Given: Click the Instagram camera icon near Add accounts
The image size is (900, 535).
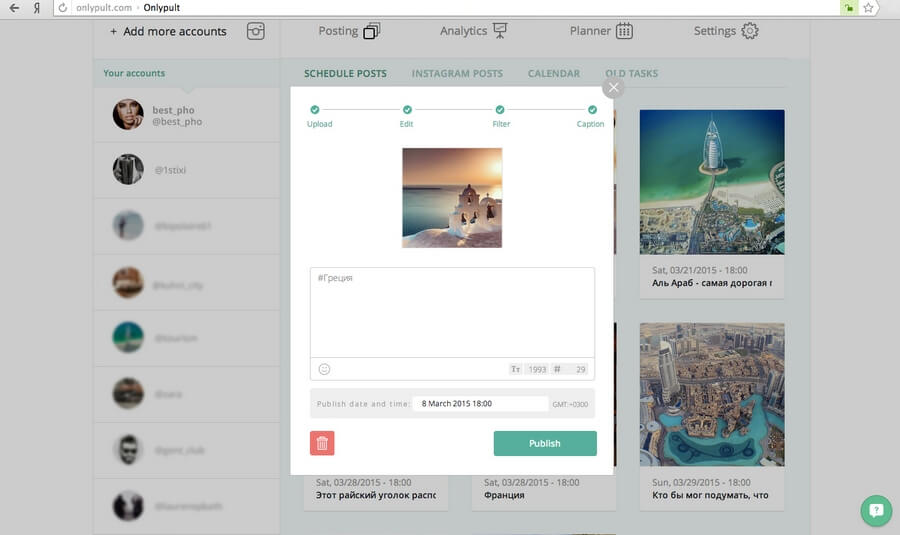Looking at the screenshot, I should (x=256, y=31).
